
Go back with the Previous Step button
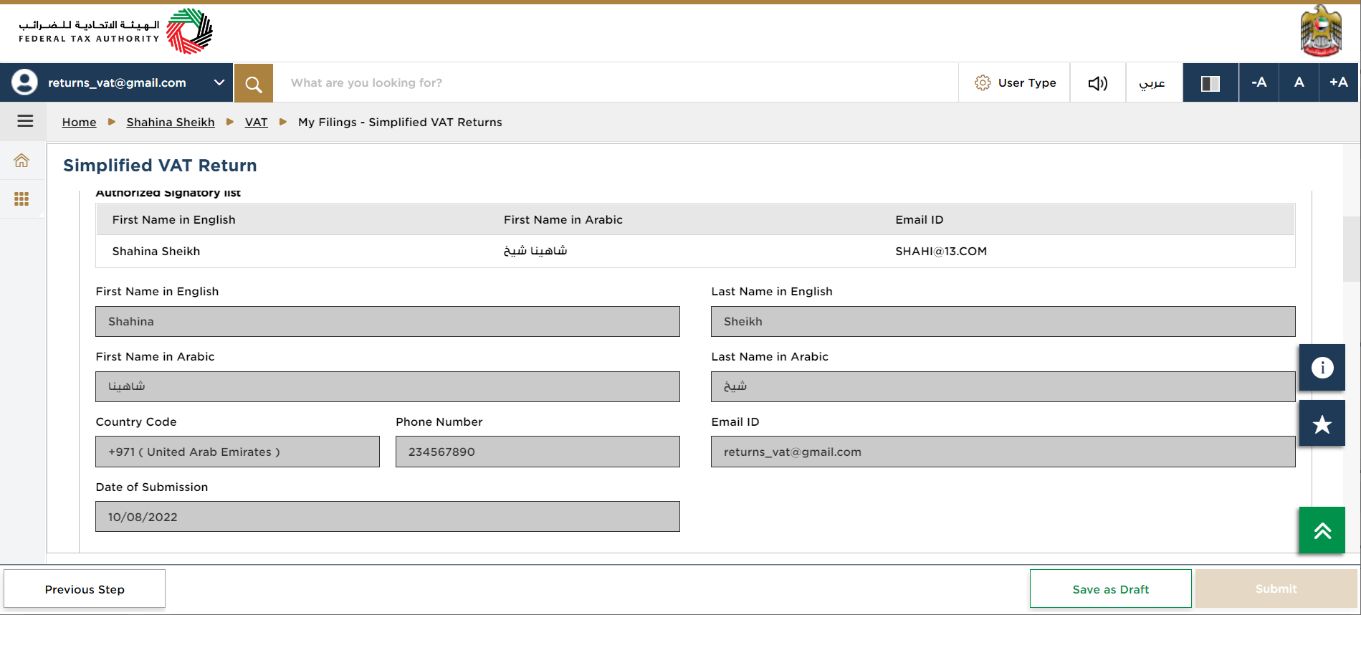click(85, 589)
